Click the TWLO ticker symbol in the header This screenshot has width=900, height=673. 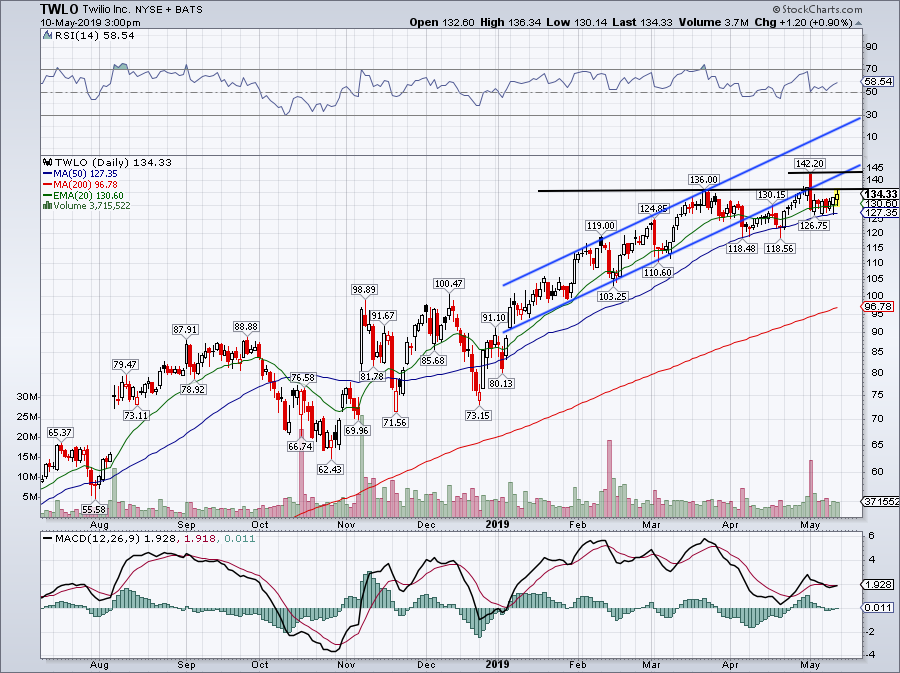[57, 9]
